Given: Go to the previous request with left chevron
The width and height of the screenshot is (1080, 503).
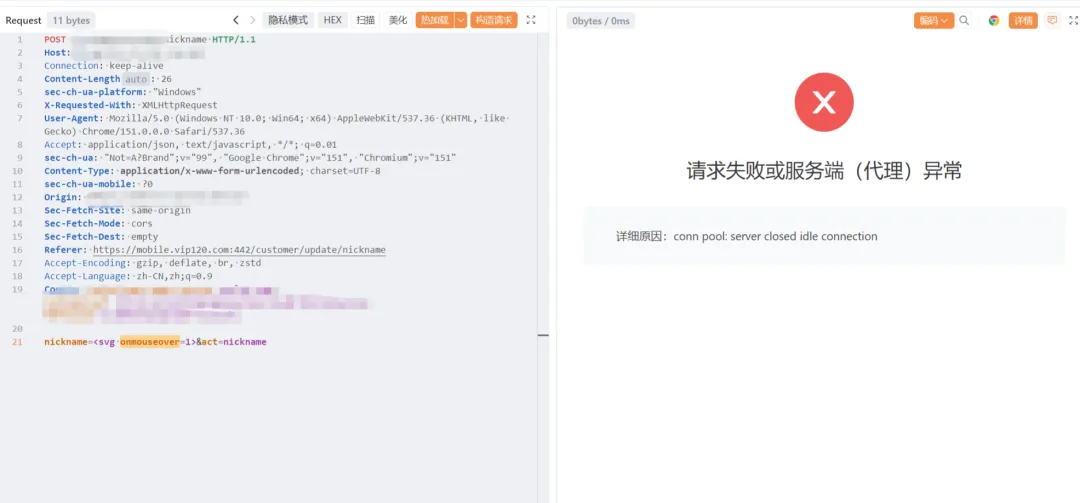Looking at the screenshot, I should [236, 20].
